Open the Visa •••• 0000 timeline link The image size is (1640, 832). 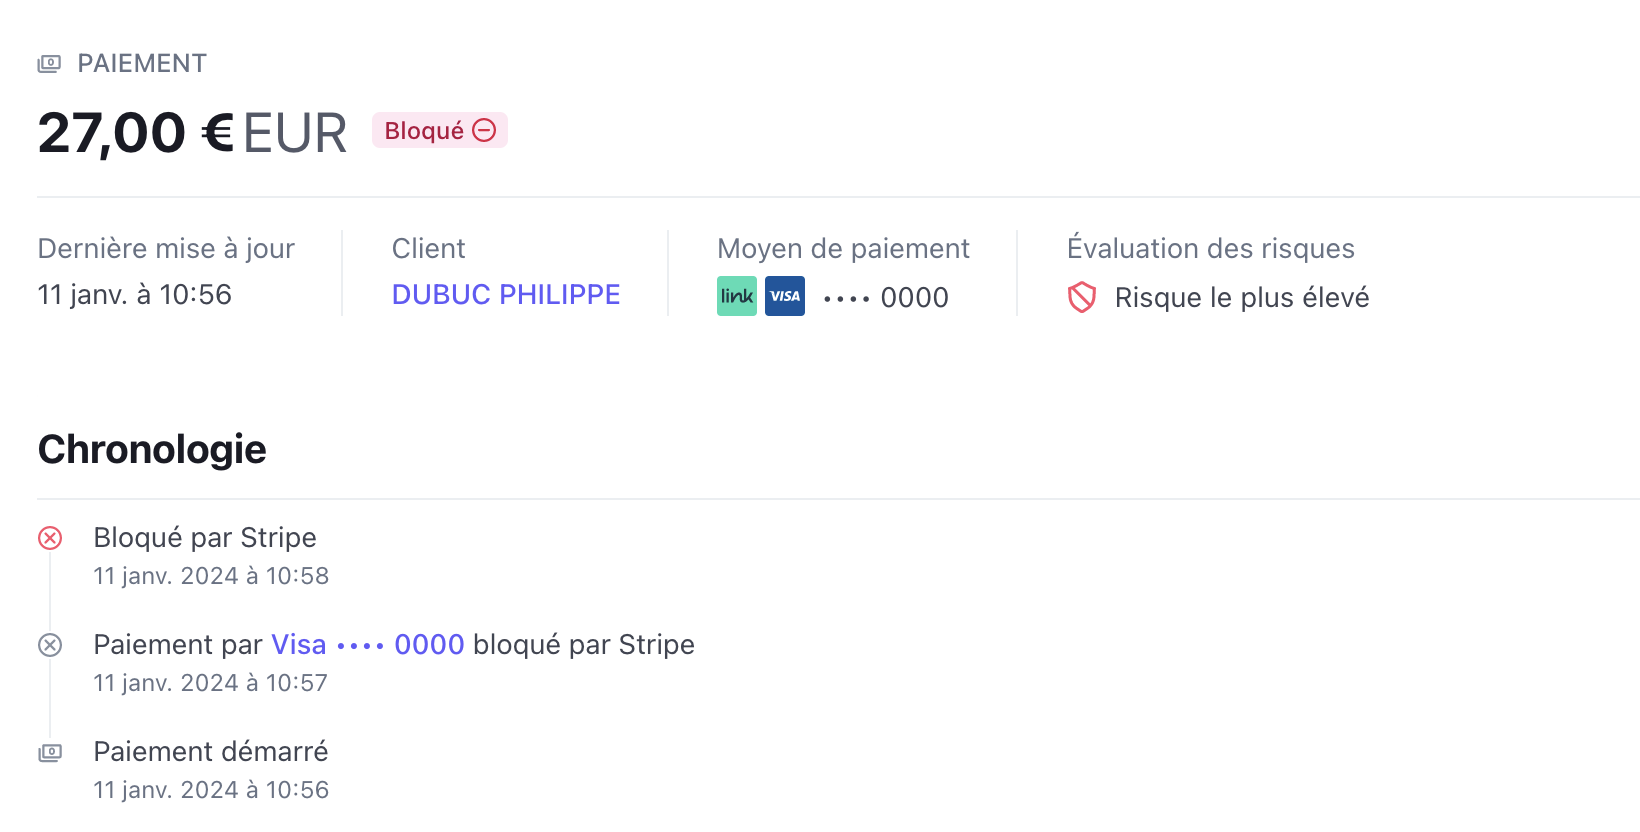tap(368, 645)
